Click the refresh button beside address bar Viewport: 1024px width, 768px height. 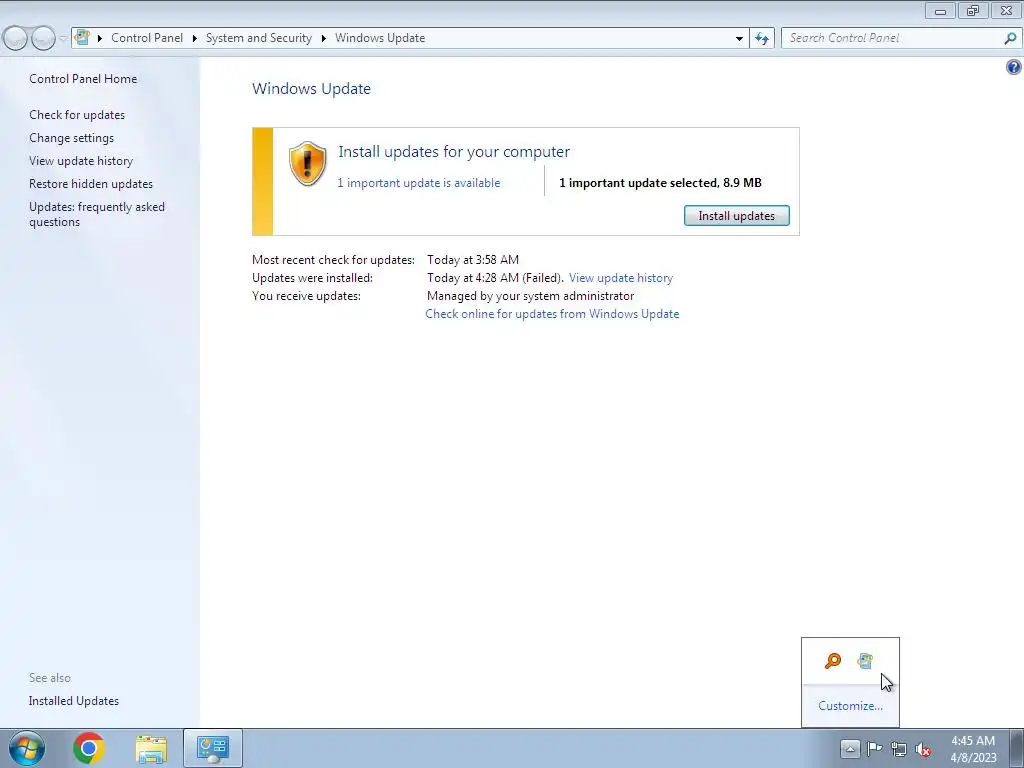[x=762, y=38]
